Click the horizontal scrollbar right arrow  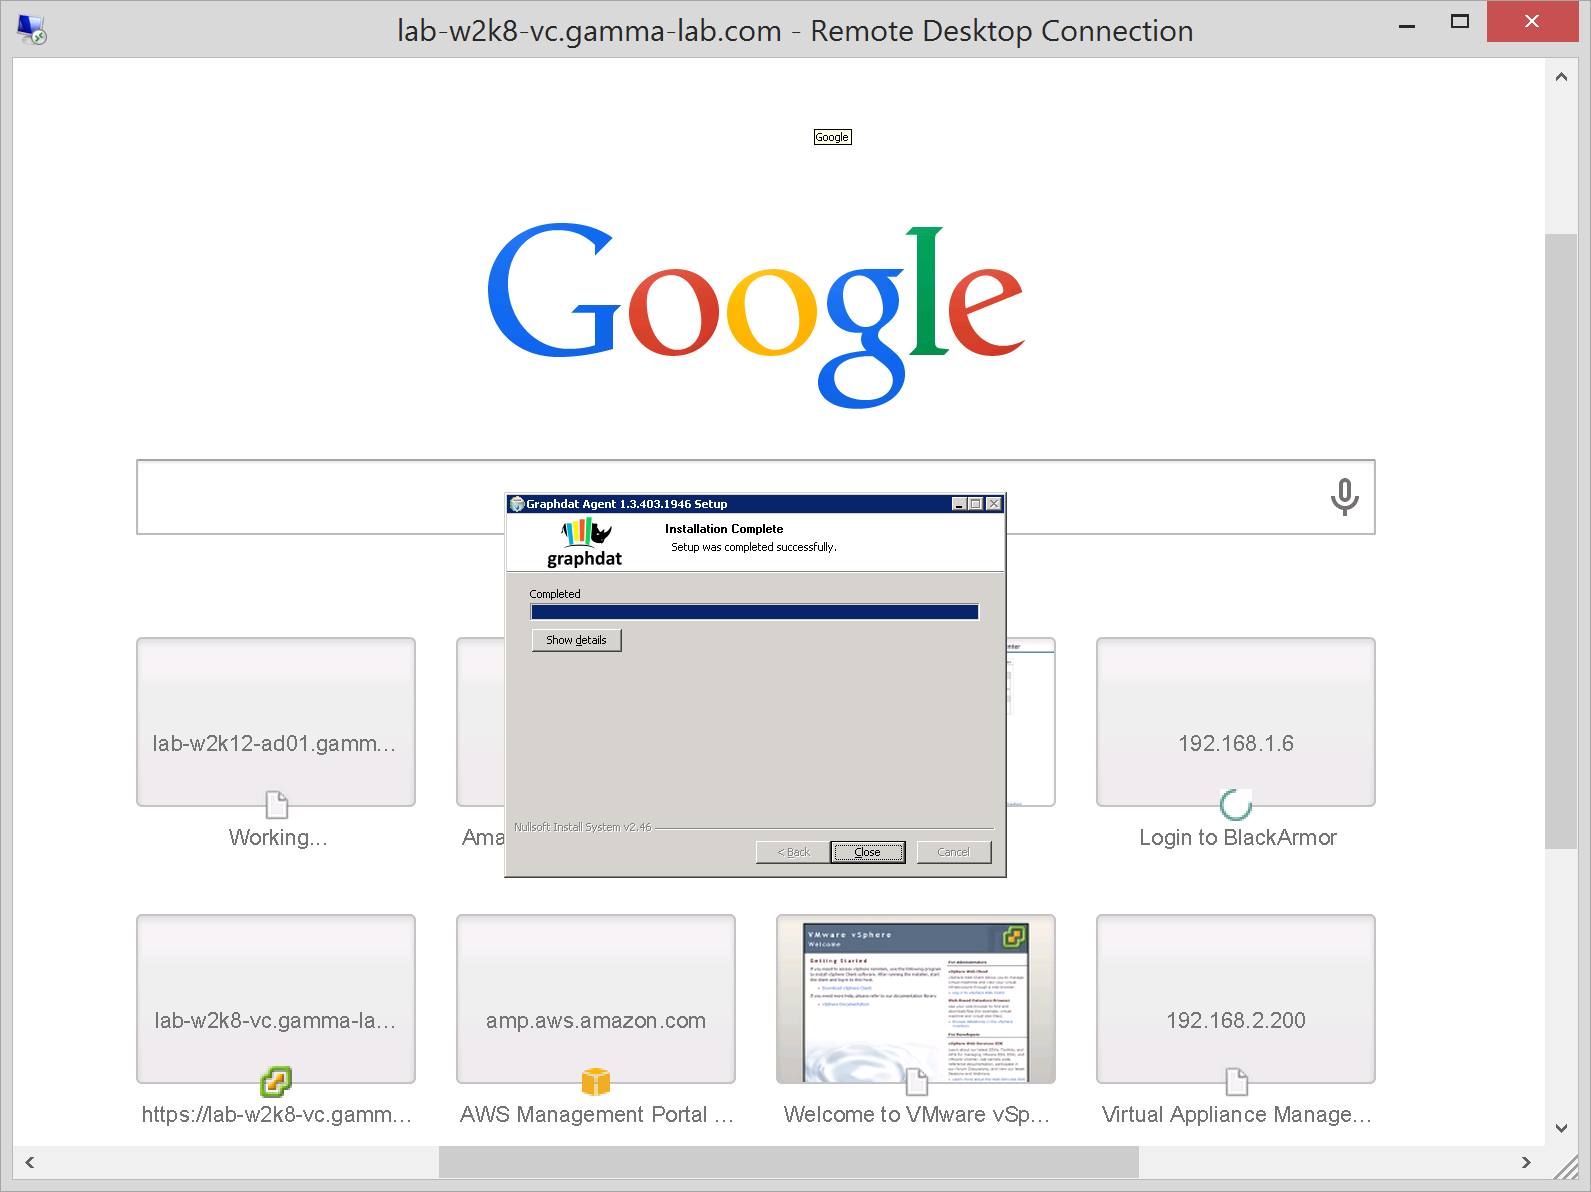1525,1162
